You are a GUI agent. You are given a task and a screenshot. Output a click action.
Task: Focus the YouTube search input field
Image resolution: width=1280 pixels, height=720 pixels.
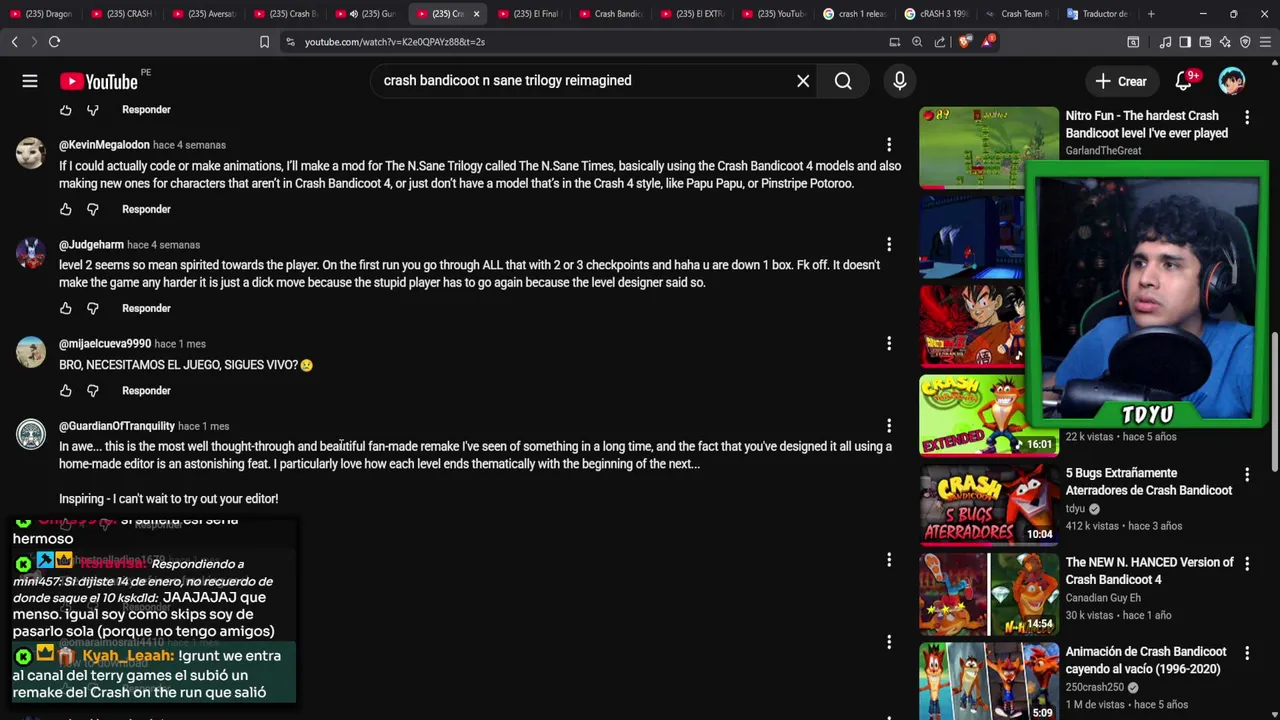click(585, 81)
